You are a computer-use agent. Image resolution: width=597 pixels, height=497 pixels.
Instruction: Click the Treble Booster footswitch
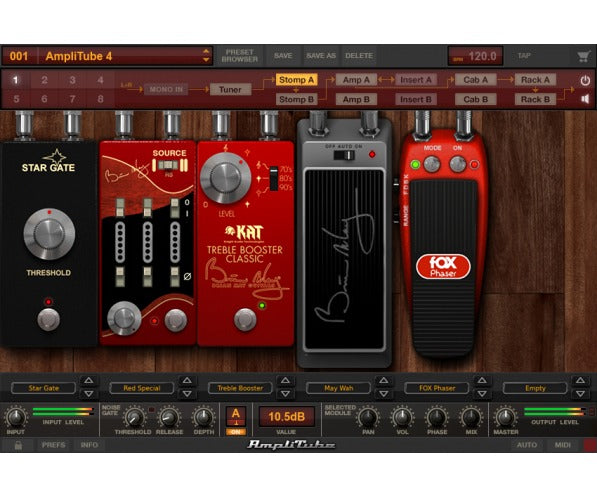pos(245,319)
